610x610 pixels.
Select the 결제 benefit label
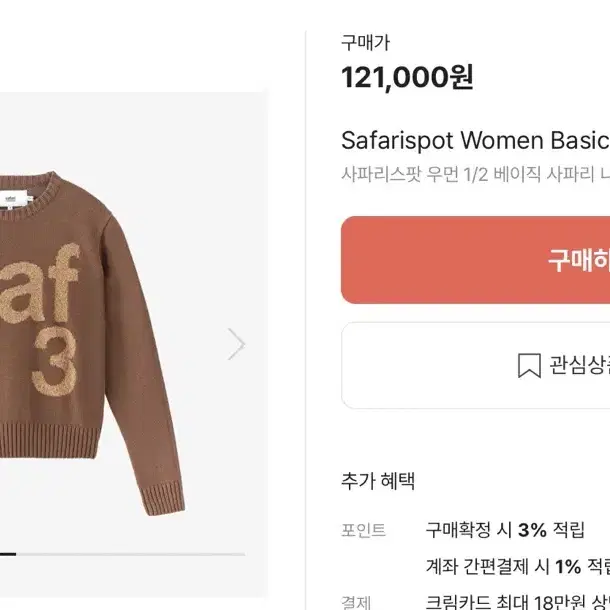[356, 602]
